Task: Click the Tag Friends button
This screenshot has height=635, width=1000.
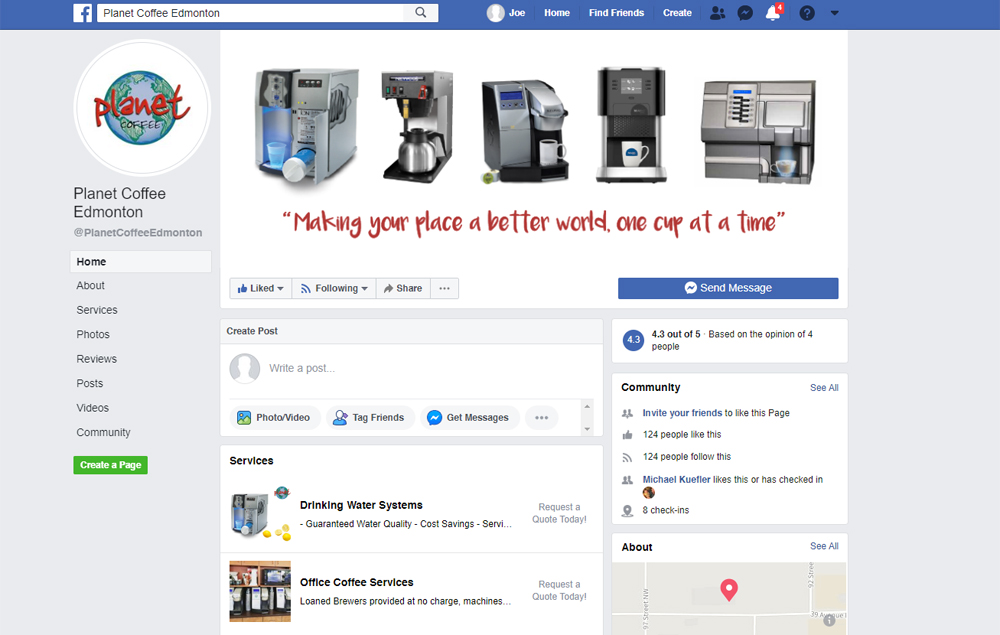Action: point(369,418)
